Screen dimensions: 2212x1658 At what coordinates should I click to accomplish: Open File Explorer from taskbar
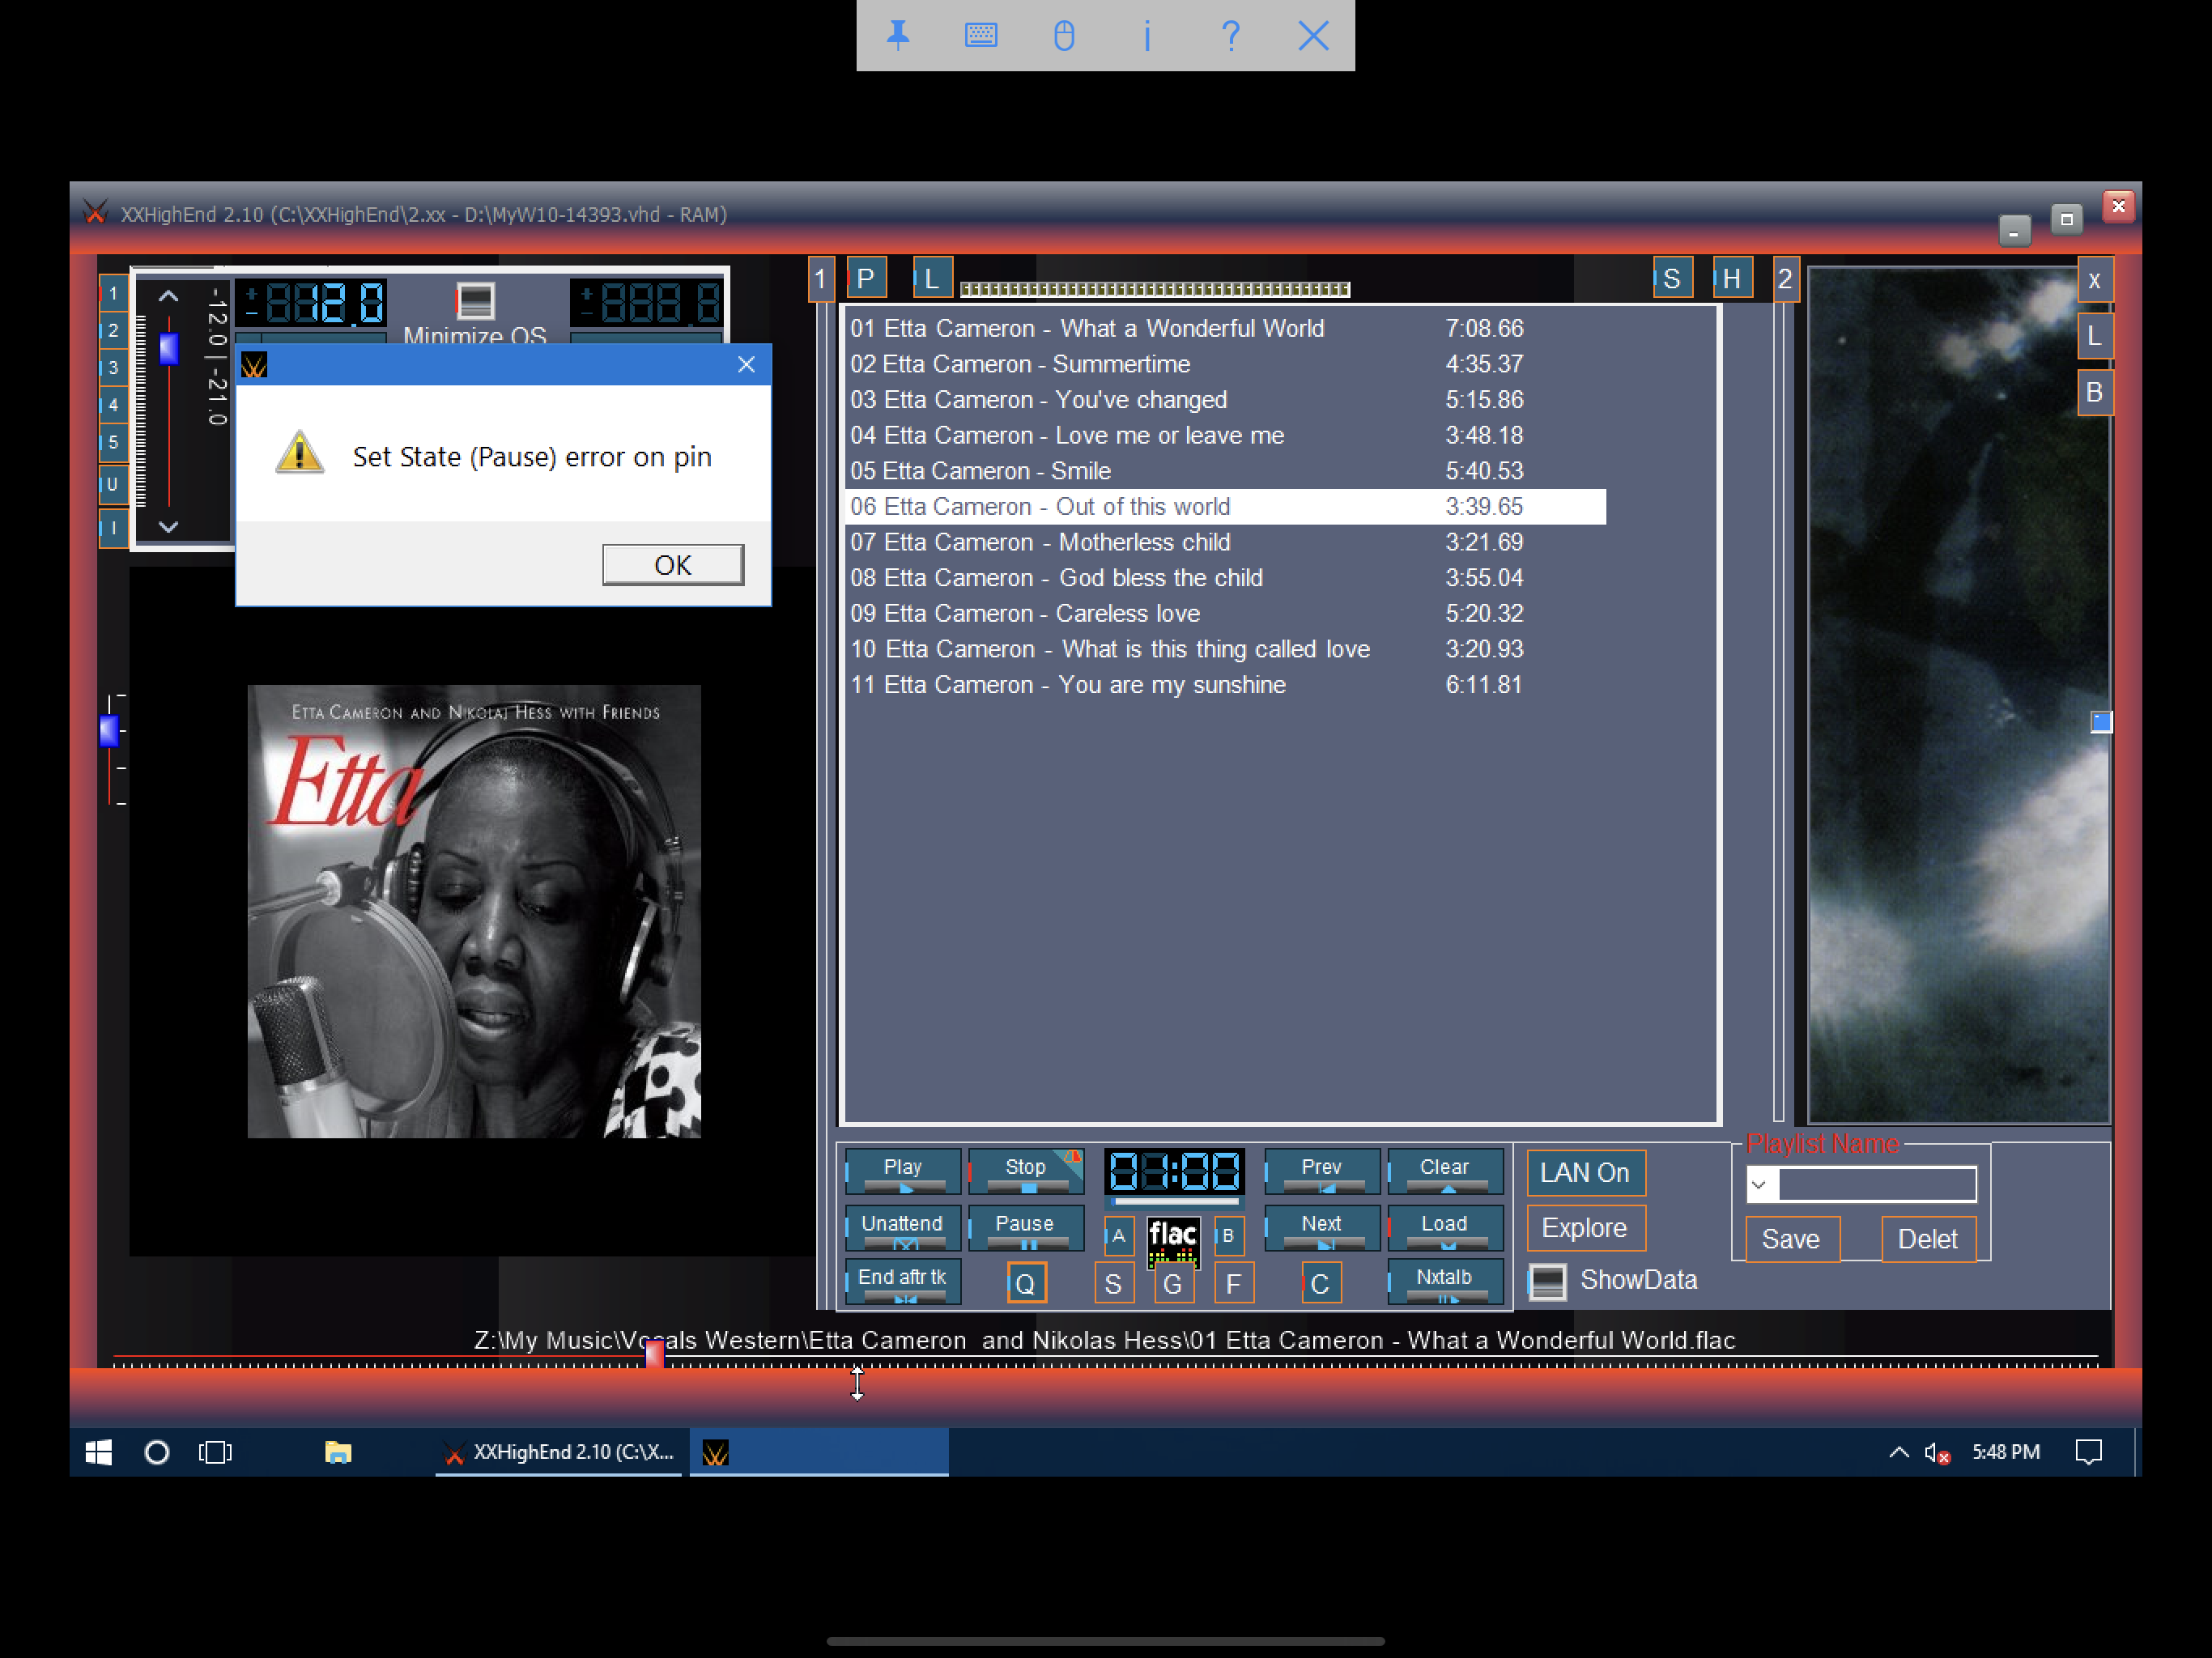[338, 1452]
